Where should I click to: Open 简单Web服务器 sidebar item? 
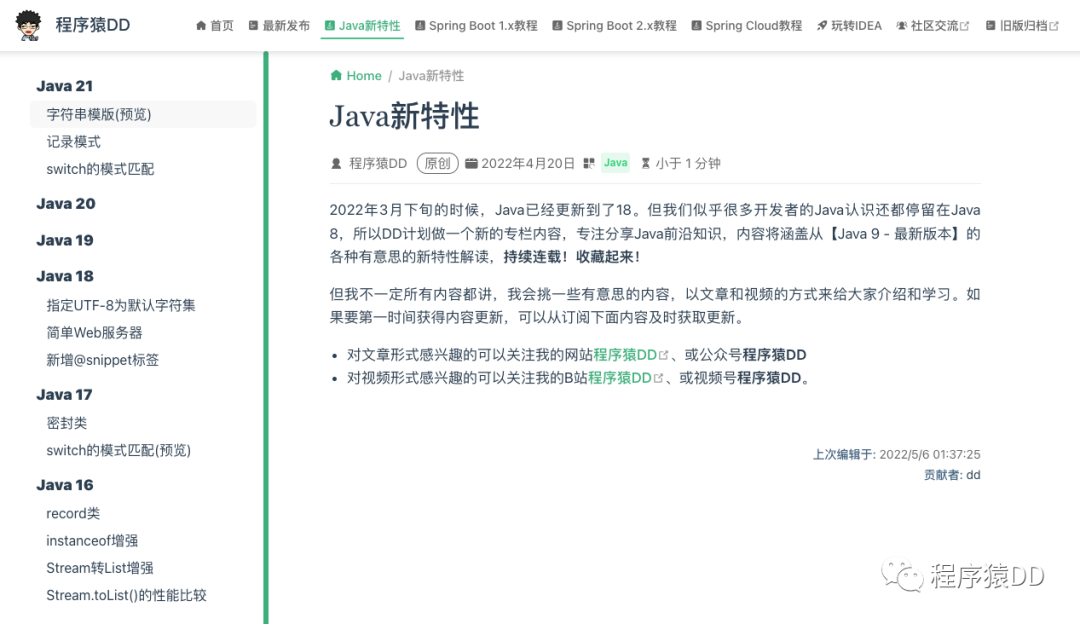tap(94, 333)
